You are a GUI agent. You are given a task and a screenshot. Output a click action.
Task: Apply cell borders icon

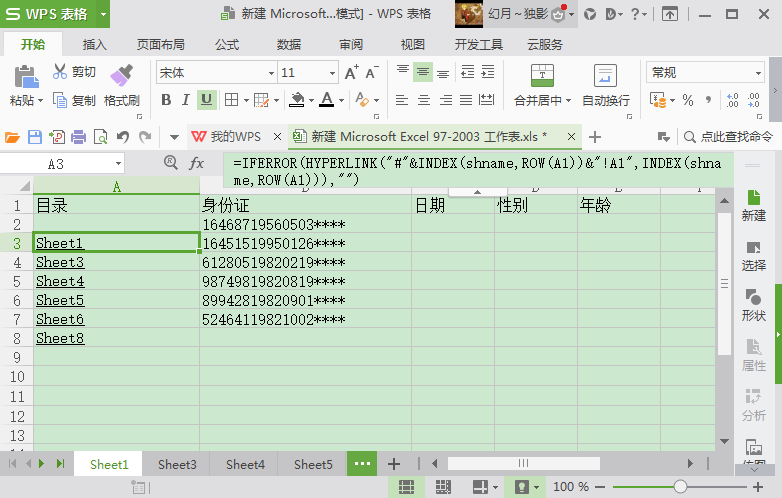[x=231, y=100]
